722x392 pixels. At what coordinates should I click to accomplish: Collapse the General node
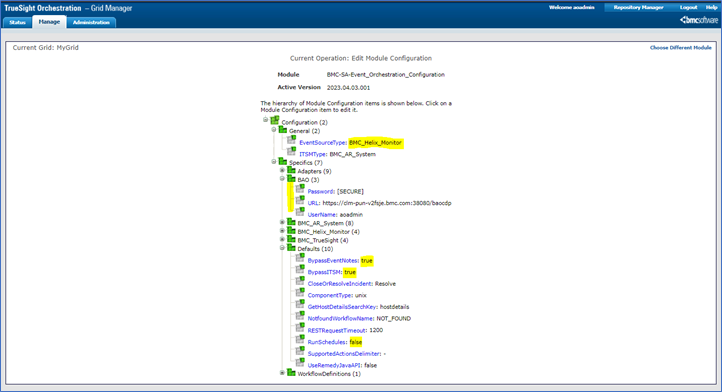pos(274,129)
